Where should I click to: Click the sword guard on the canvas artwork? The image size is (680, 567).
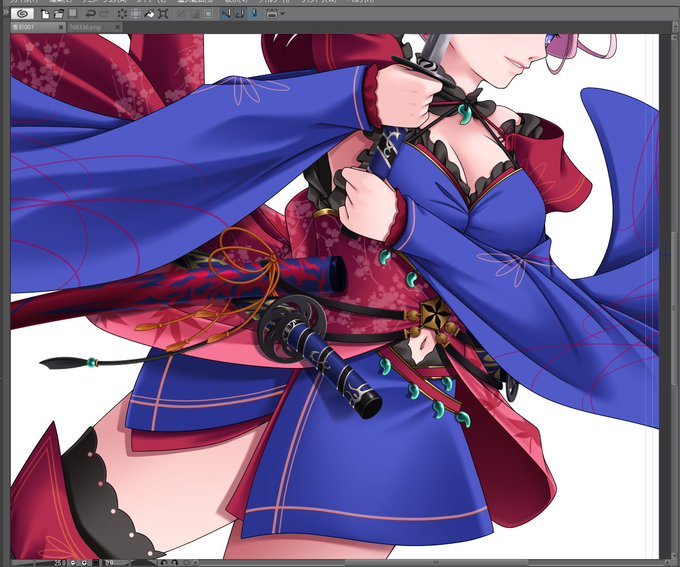click(x=291, y=328)
